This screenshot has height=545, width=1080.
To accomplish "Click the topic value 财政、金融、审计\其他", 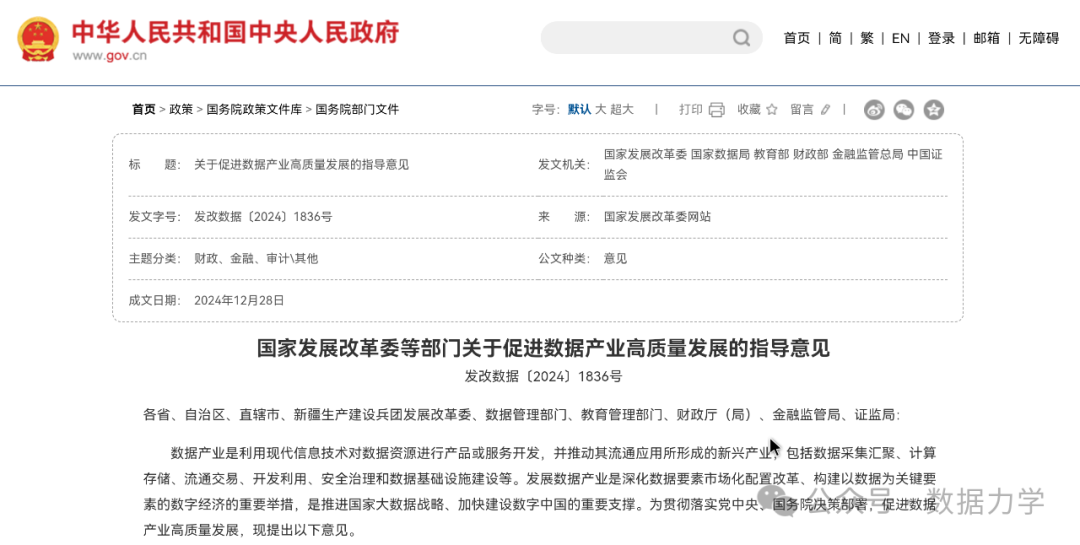I will tap(256, 259).
